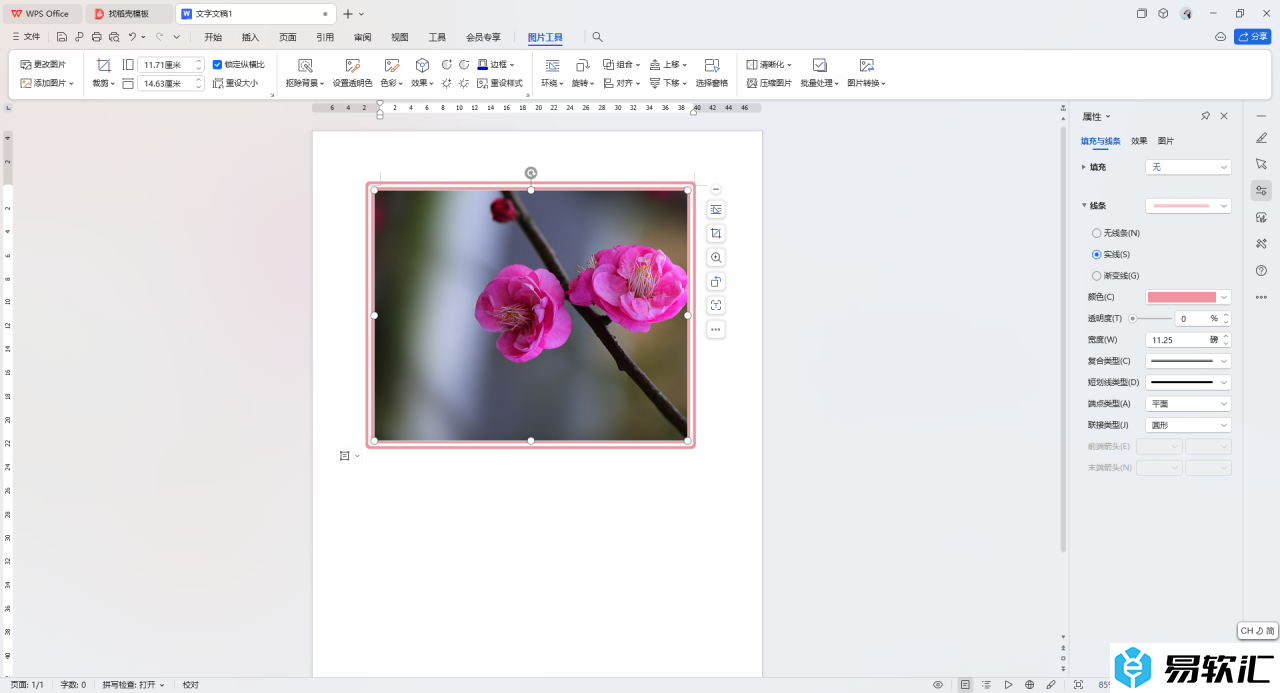Click the 裁剪 crop tool icon
This screenshot has width=1280, height=693.
[103, 65]
